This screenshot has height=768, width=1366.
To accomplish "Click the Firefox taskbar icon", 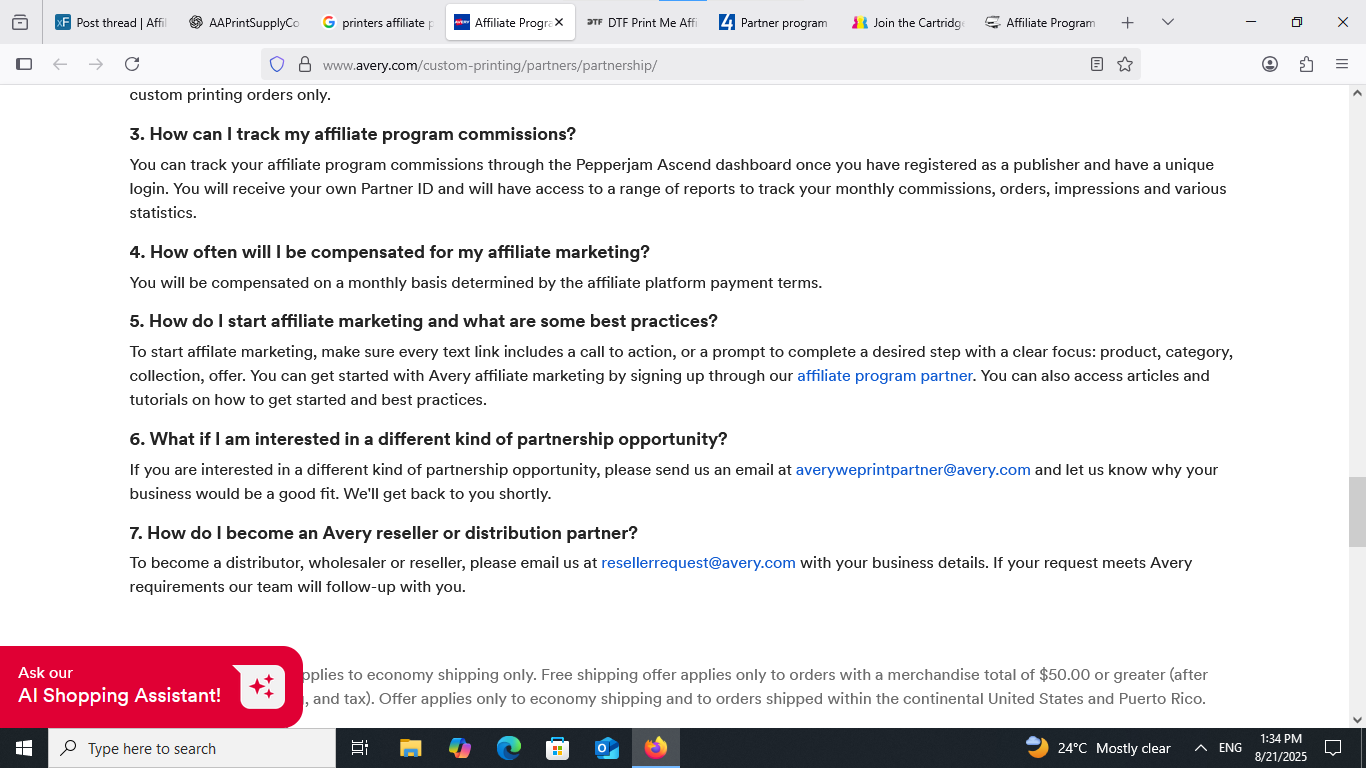I will click(656, 748).
